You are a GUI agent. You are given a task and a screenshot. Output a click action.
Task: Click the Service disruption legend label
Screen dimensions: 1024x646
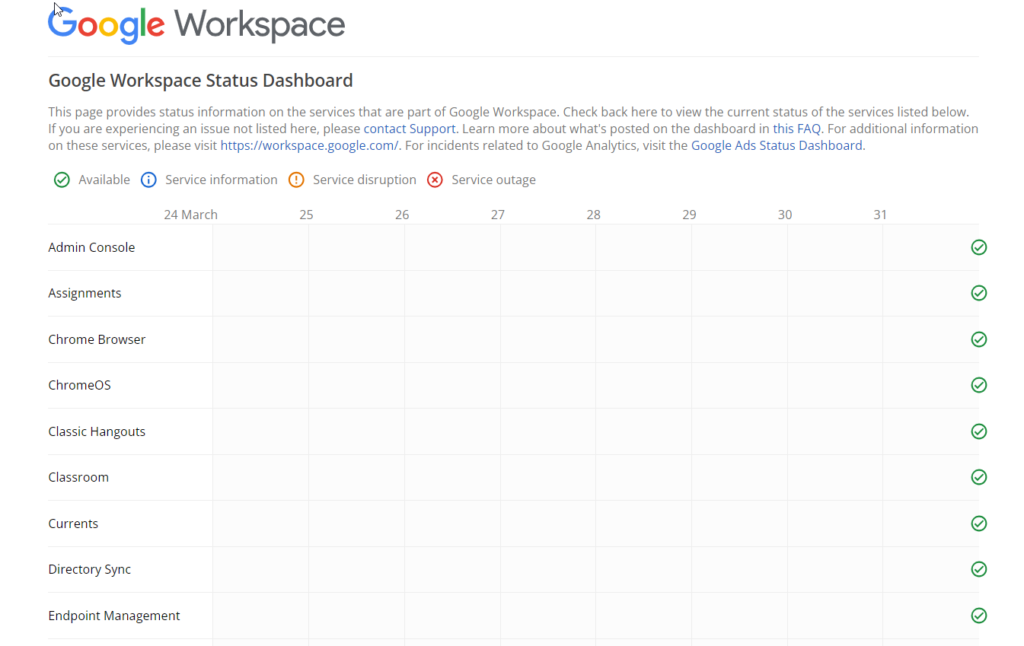pos(364,180)
